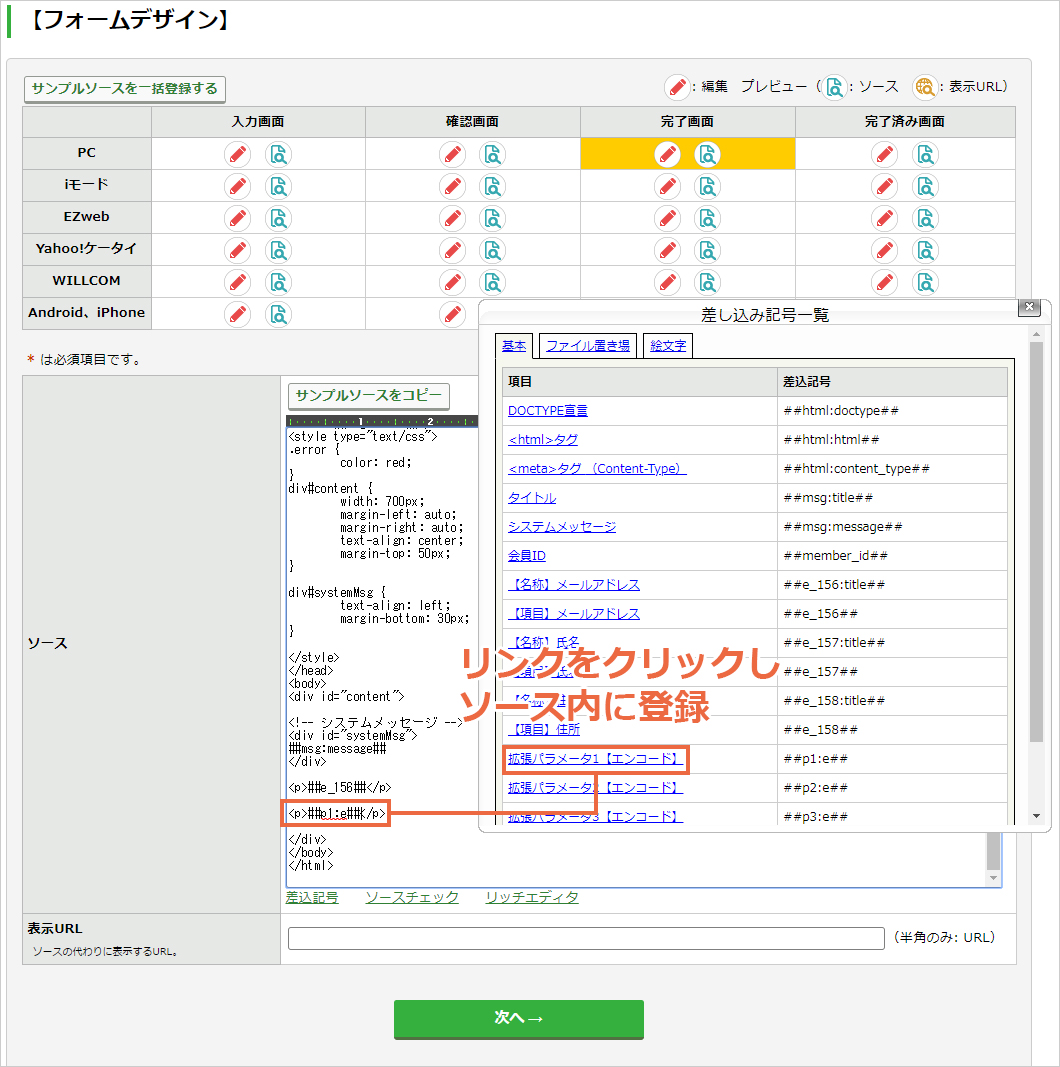Click popup scrollbar down arrow
The width and height of the screenshot is (1060, 1067).
click(x=1036, y=816)
